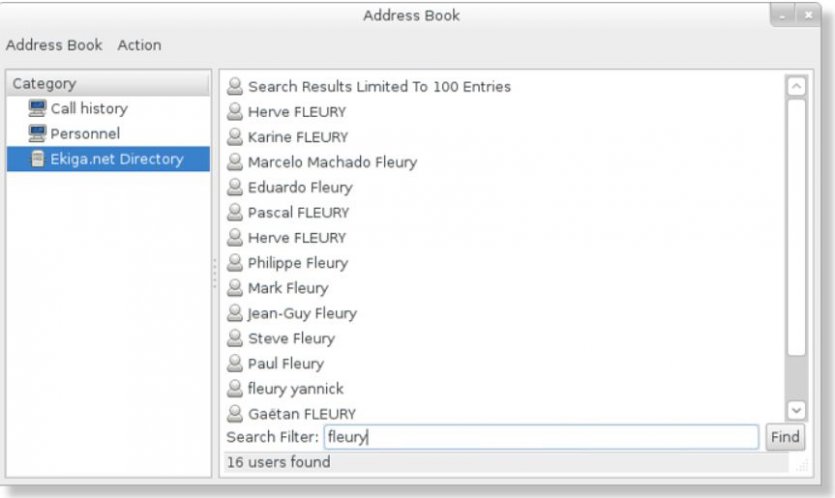835x498 pixels.
Task: Open the Action menu
Action: coord(139,45)
